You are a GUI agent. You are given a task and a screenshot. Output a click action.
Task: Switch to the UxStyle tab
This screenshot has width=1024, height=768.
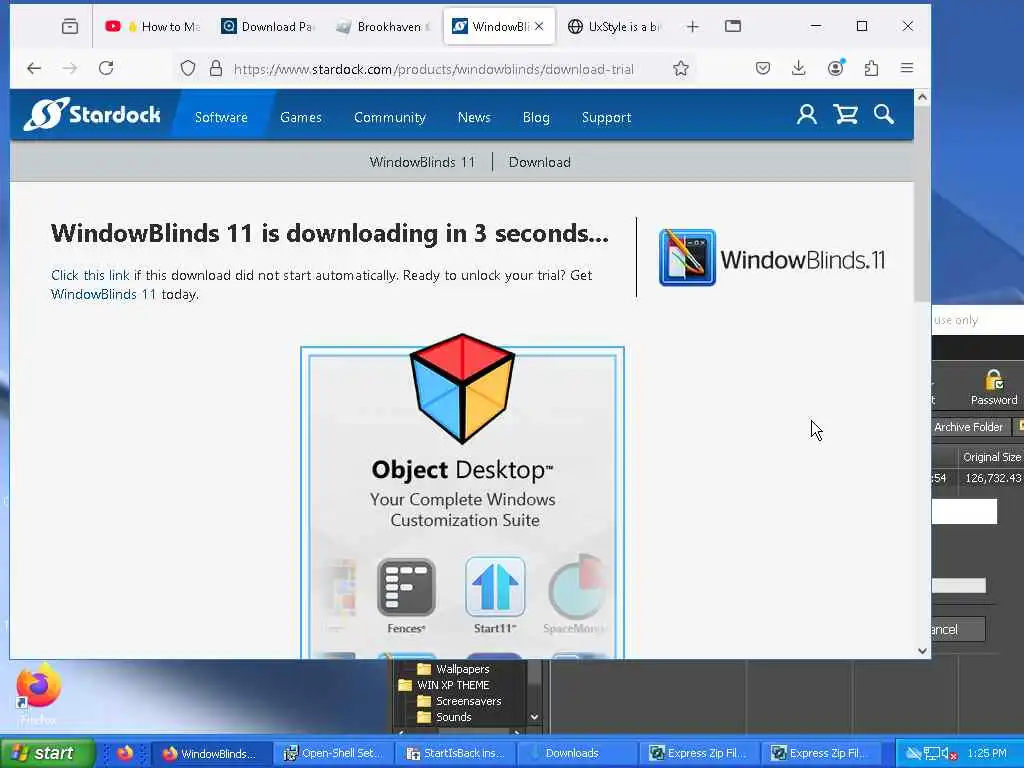(x=614, y=27)
